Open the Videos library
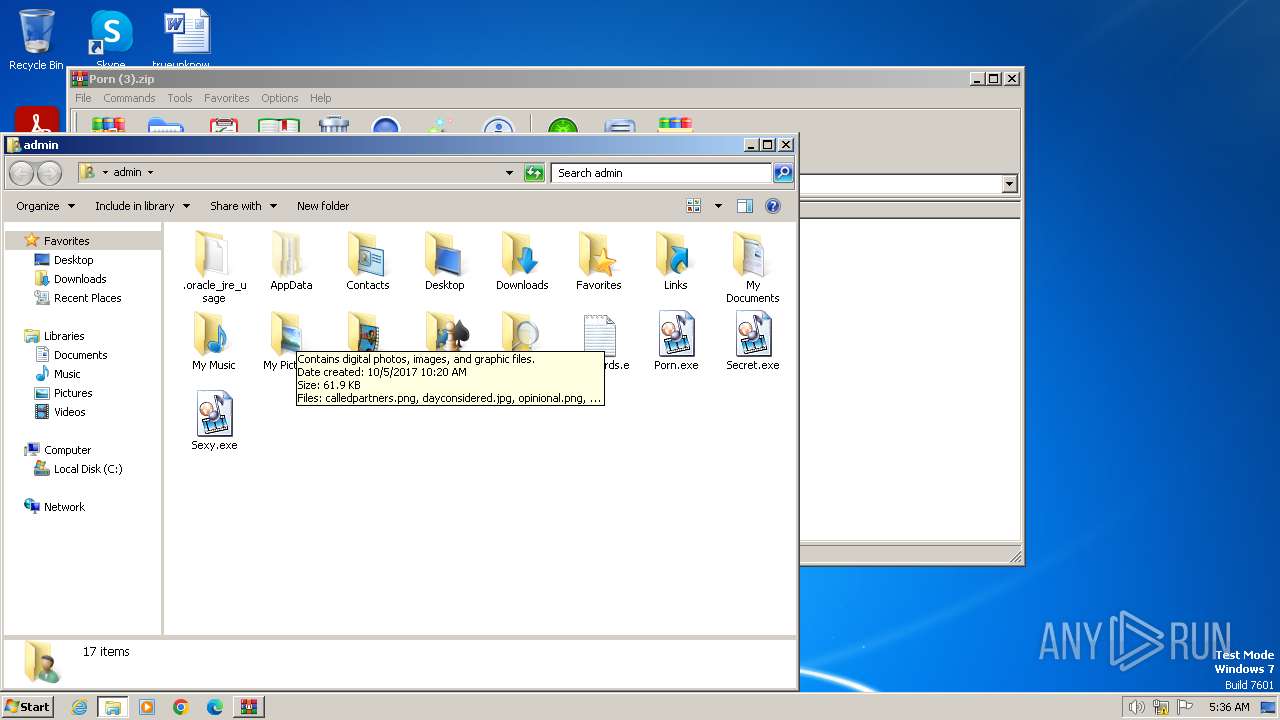 click(x=69, y=412)
